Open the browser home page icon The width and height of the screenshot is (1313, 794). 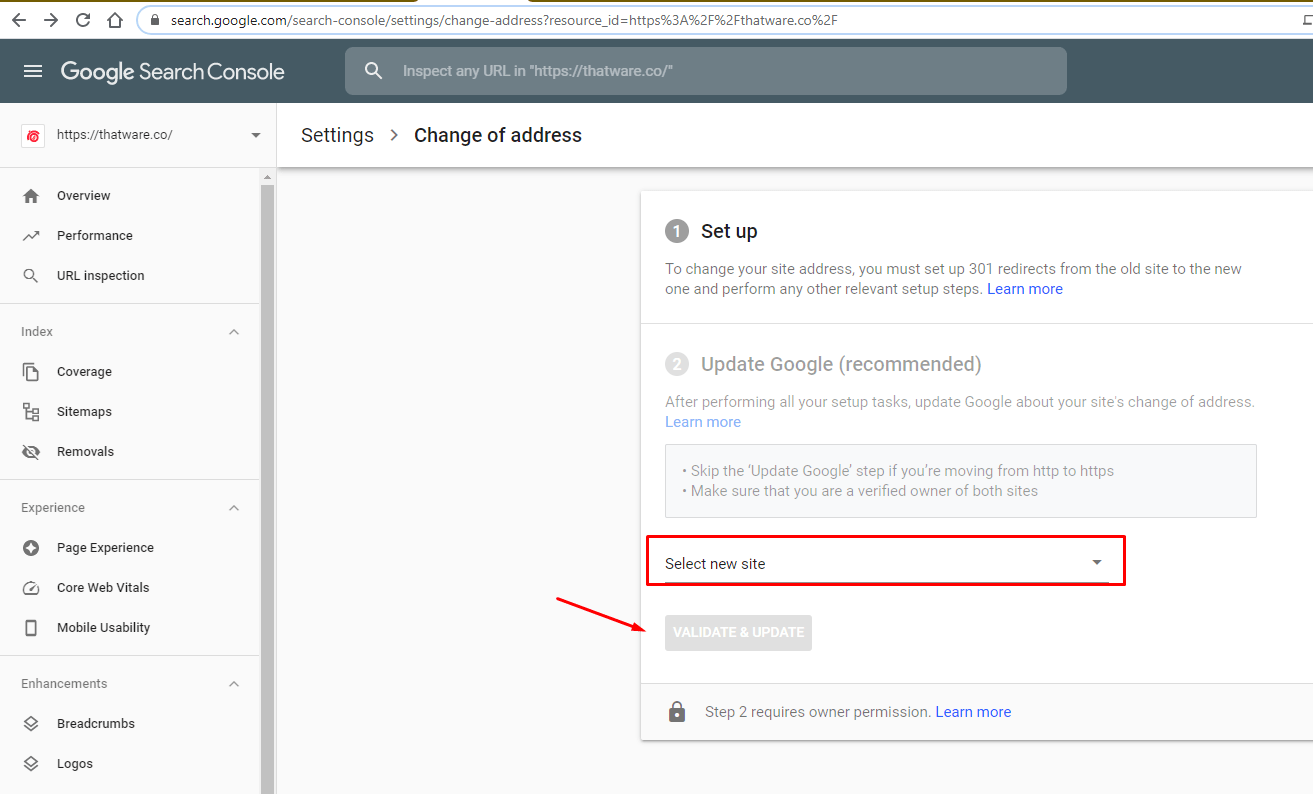(x=115, y=20)
